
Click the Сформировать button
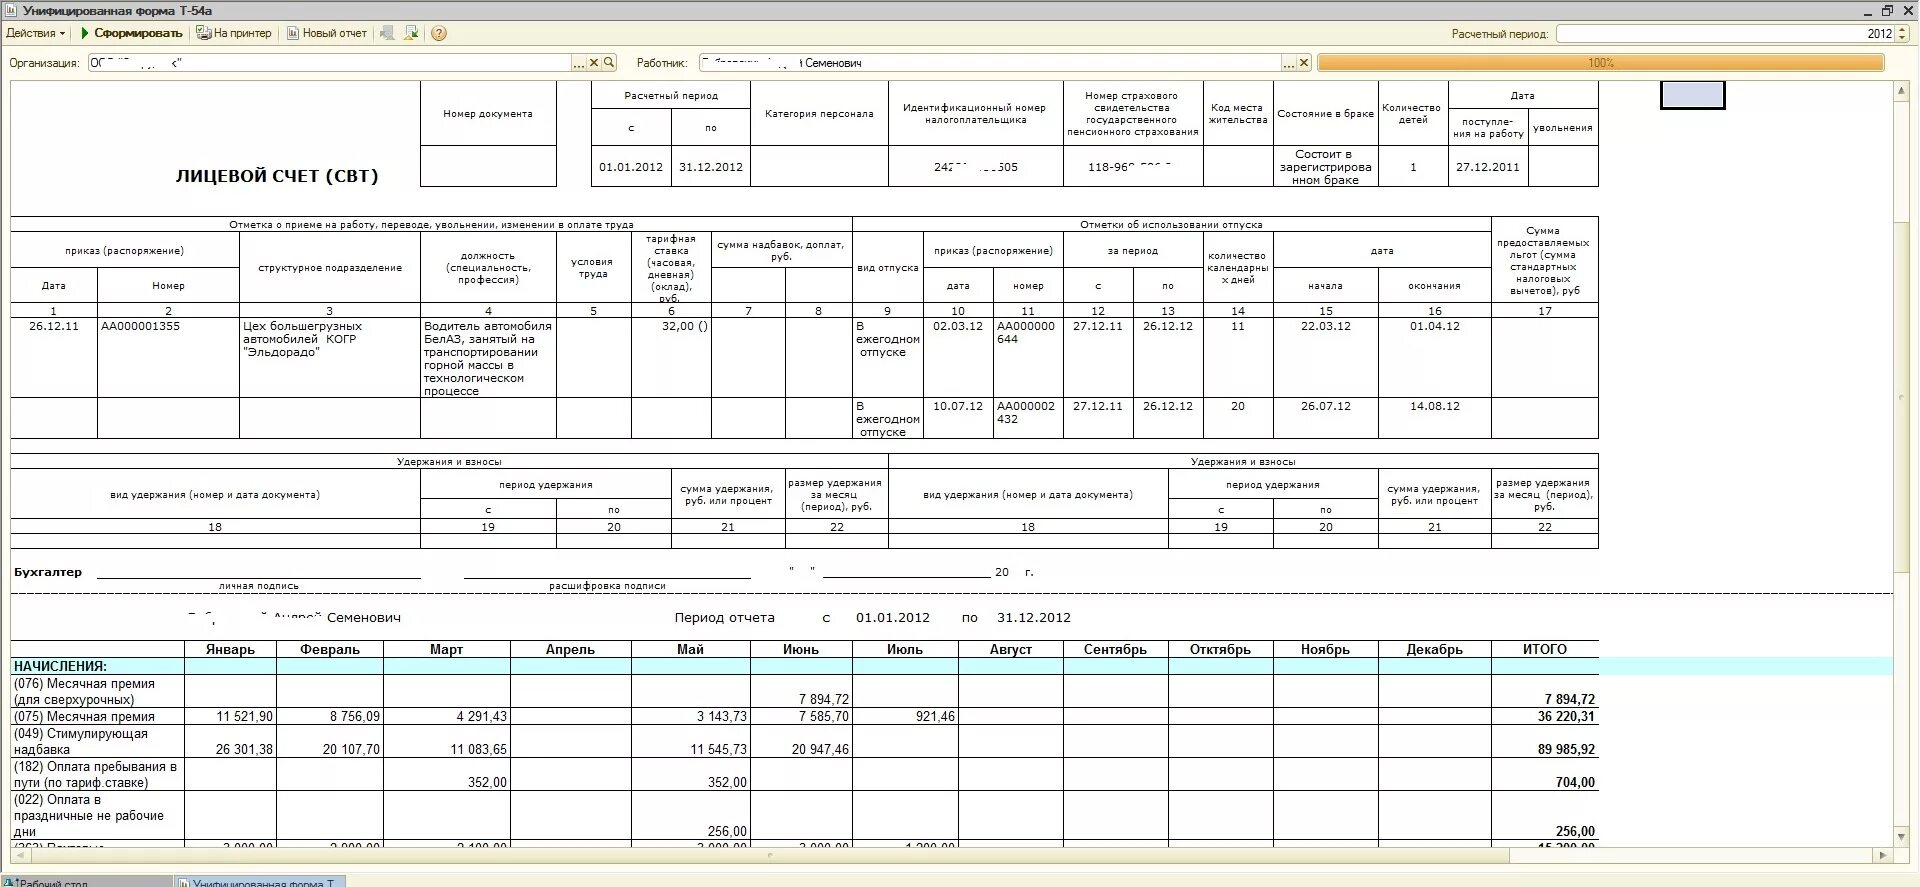[132, 33]
